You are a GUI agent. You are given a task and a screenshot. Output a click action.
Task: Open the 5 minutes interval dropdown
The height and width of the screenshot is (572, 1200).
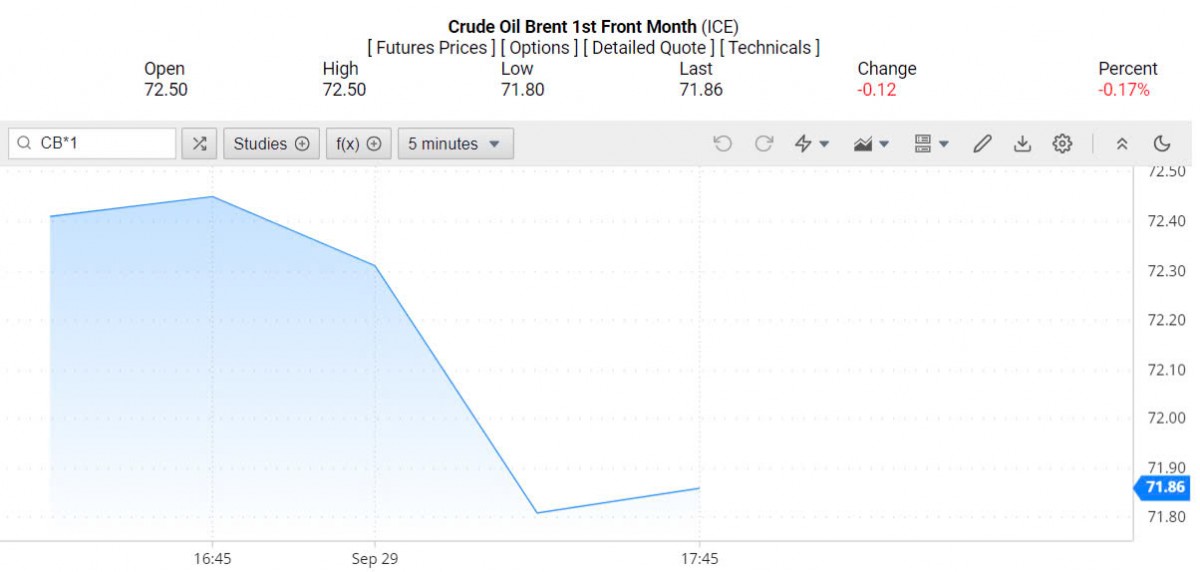[455, 144]
